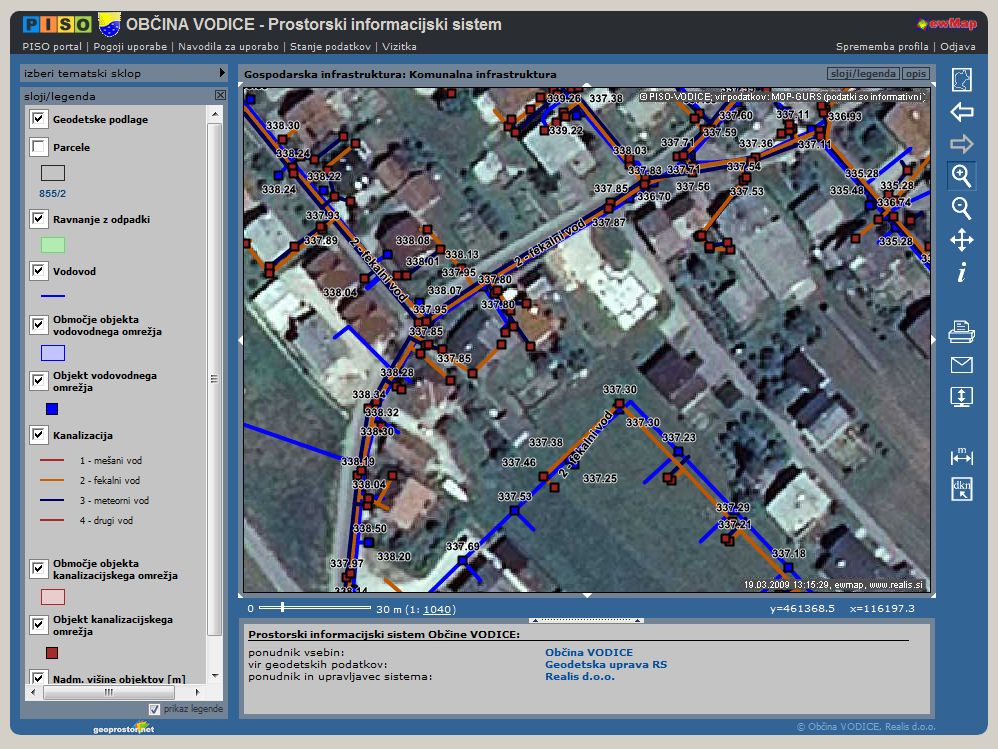Select the zoom in tool
The image size is (998, 749).
[961, 176]
